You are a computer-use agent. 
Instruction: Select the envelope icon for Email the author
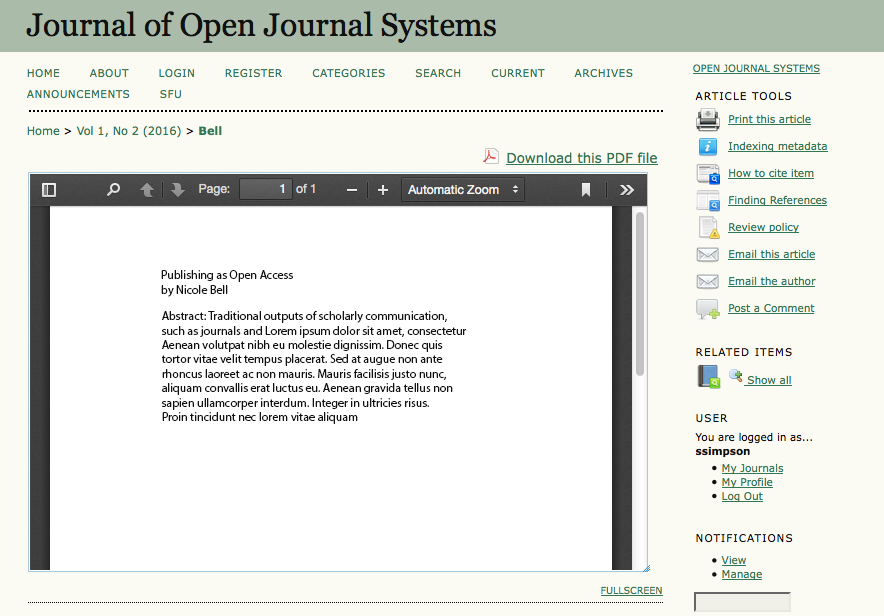707,281
